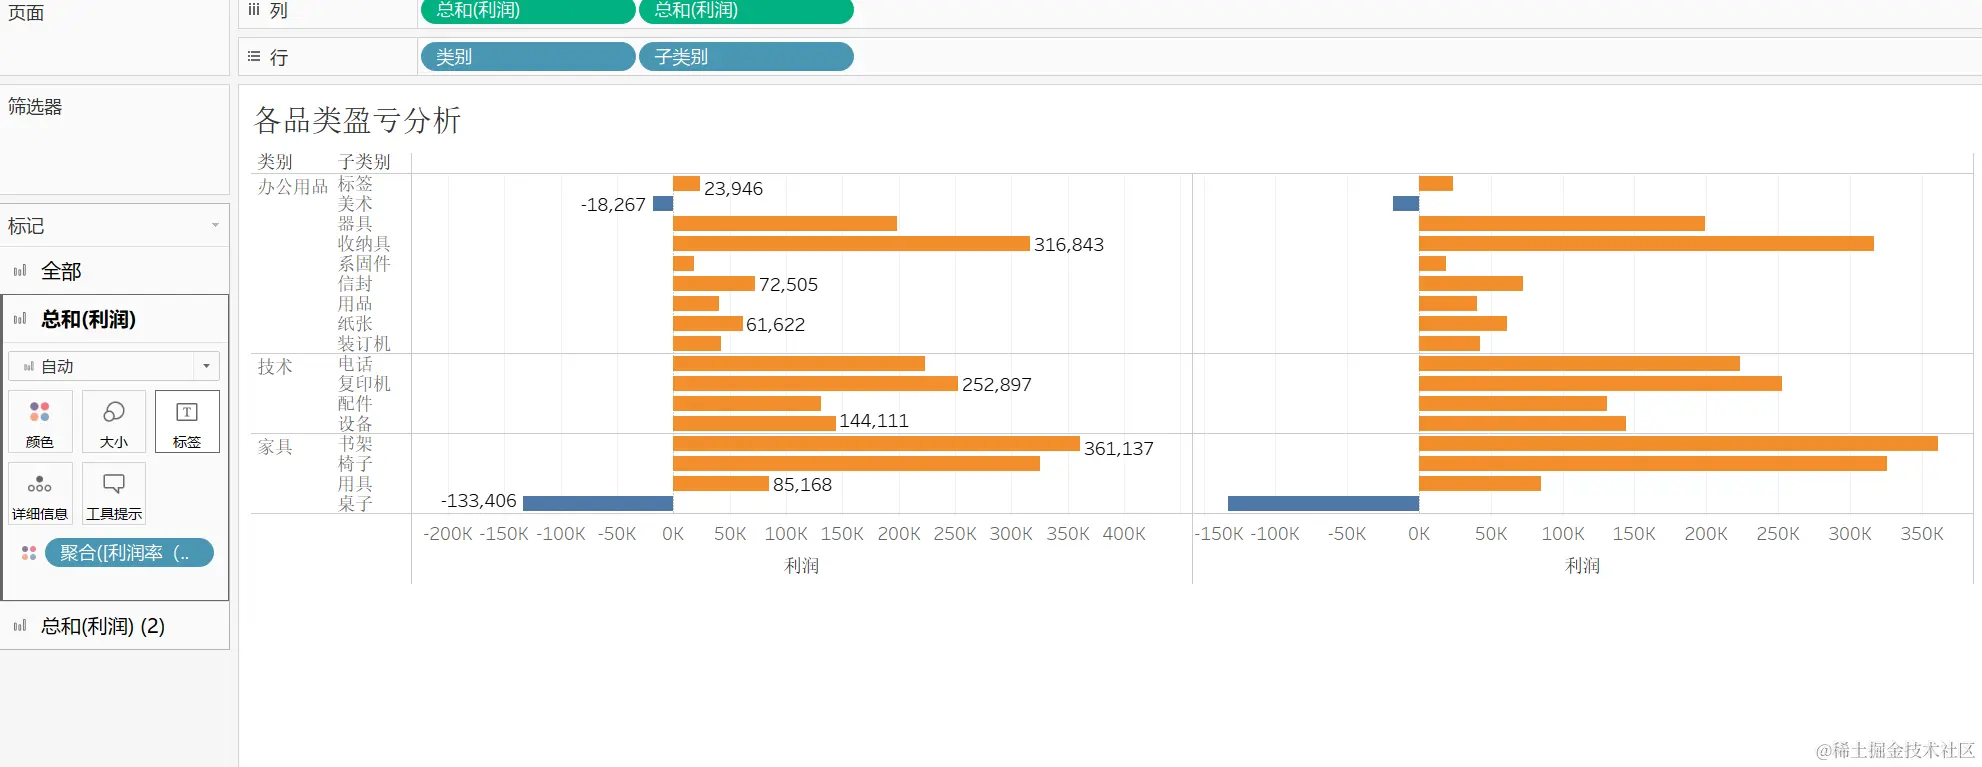Click the bar icon next to 全部

click(x=20, y=271)
